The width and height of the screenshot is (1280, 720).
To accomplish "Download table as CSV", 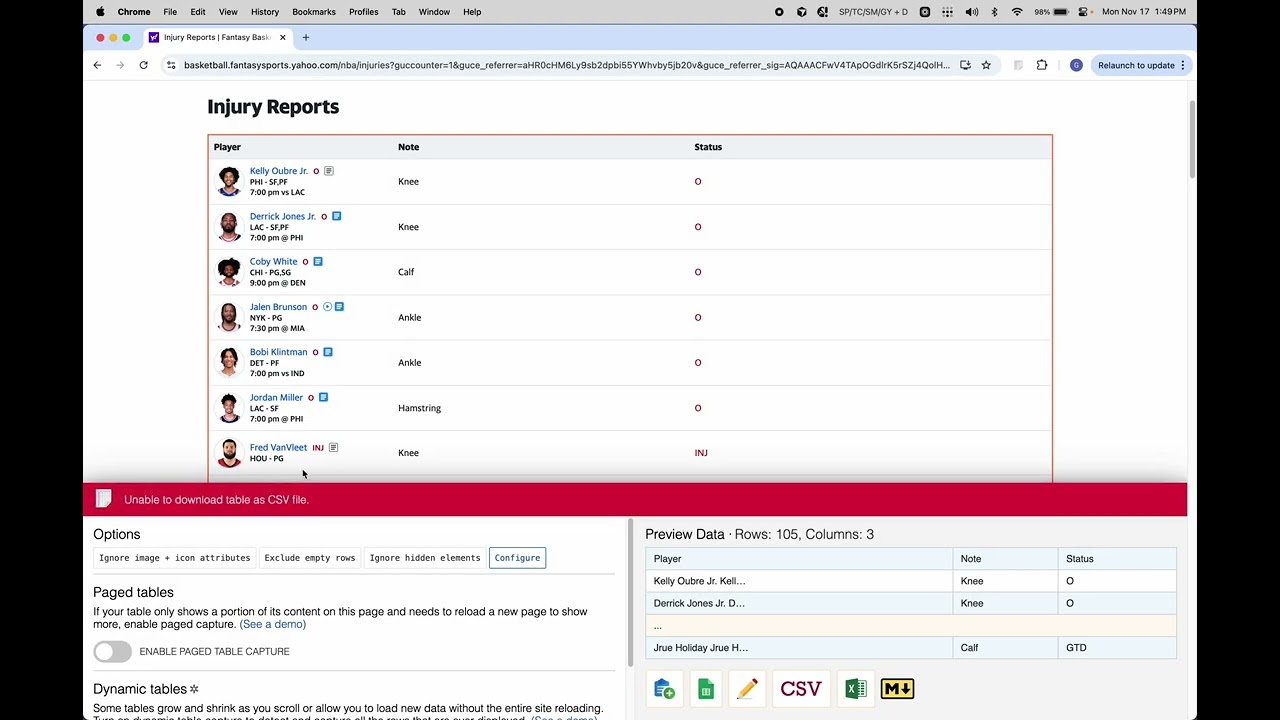I will [801, 689].
